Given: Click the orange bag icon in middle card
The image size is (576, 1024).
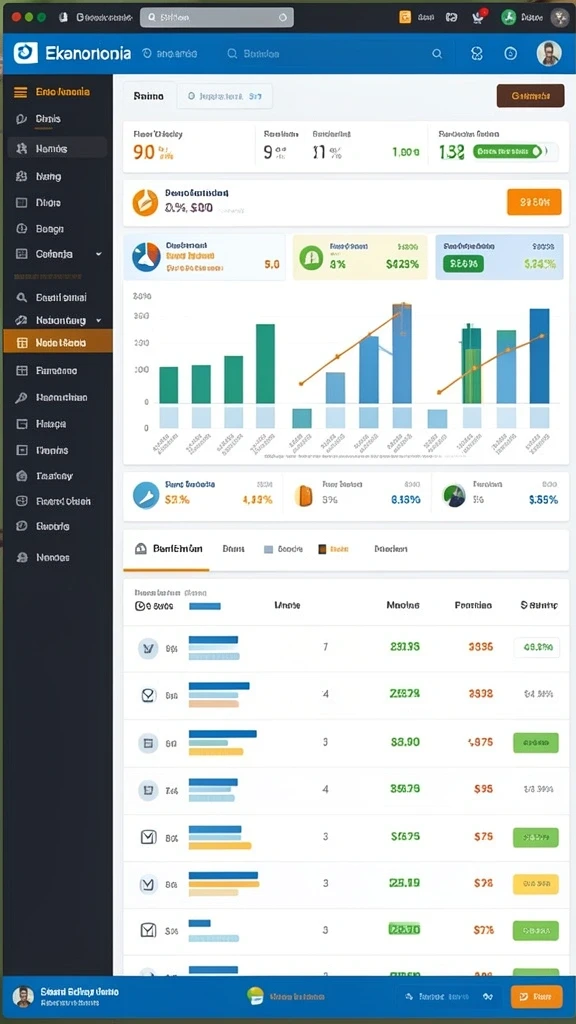Looking at the screenshot, I should (x=303, y=496).
